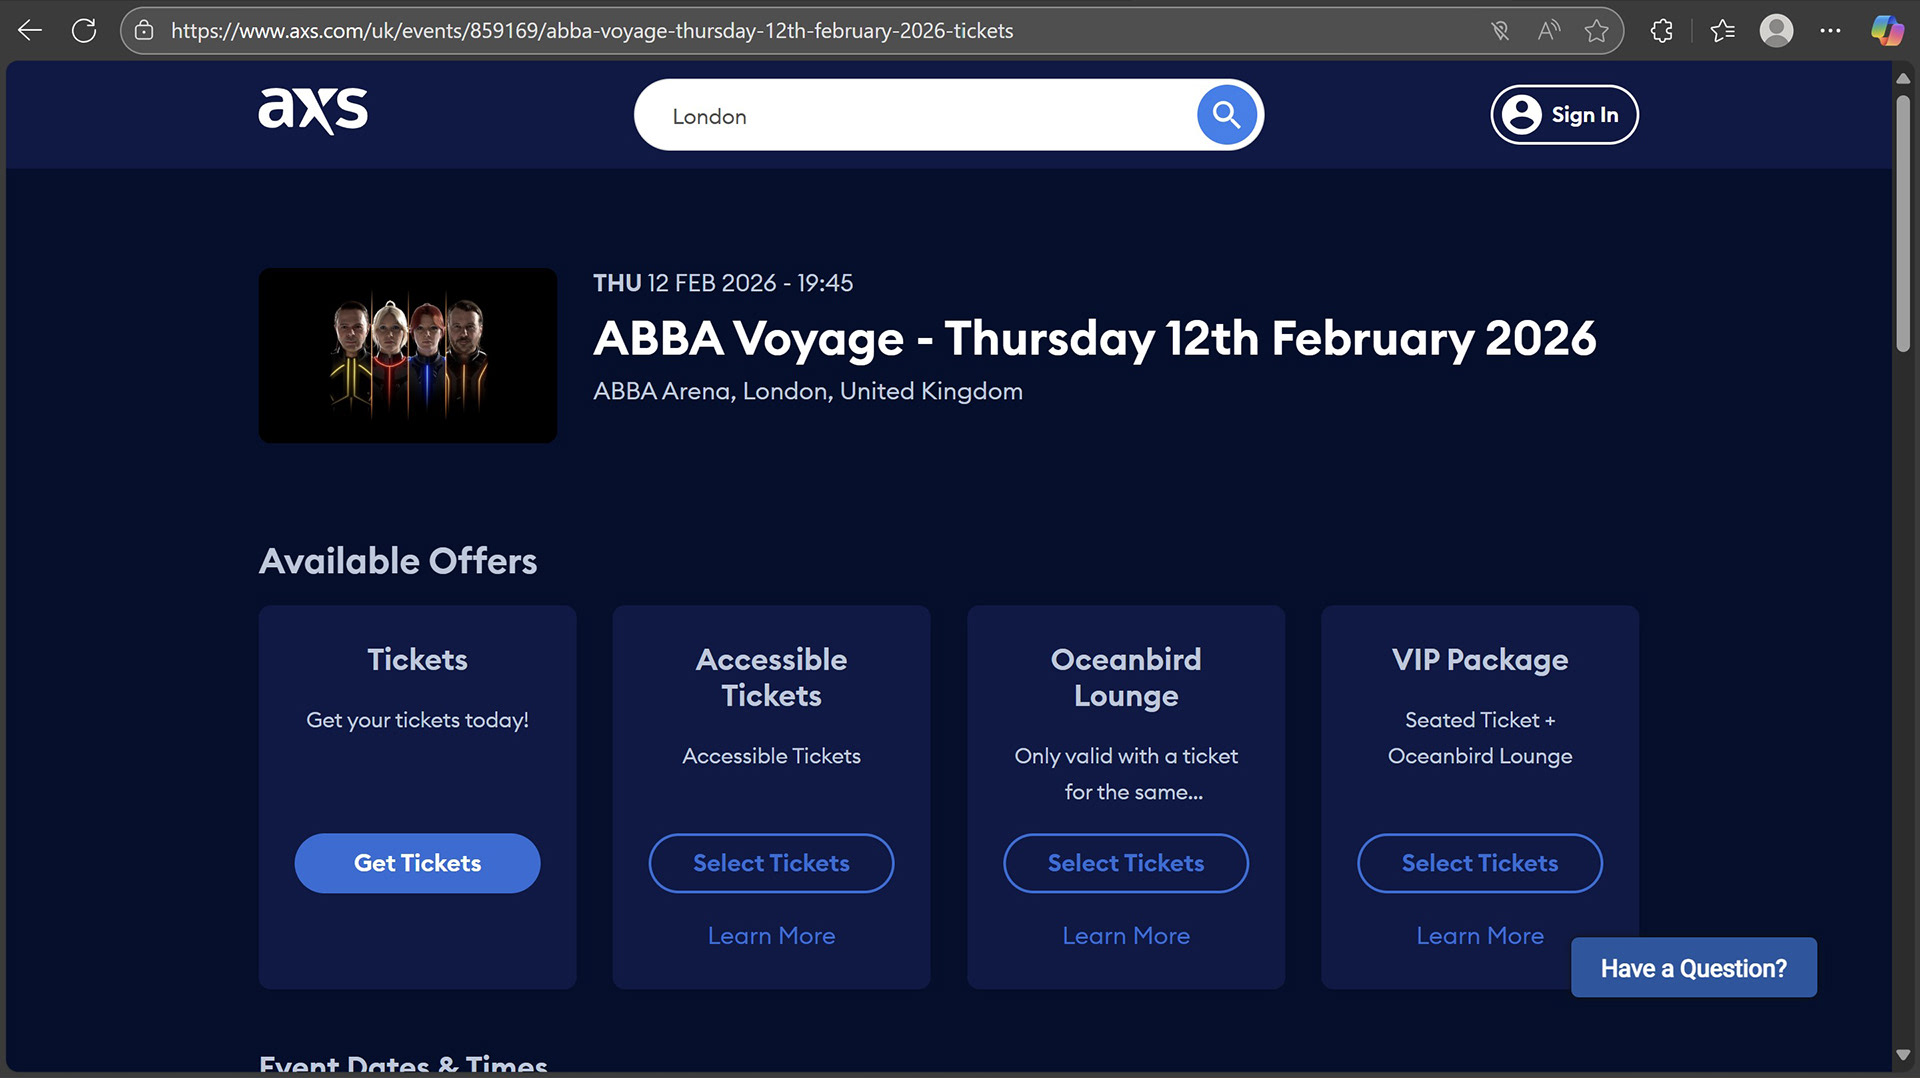Select Tickets for Accessible Tickets offer
The width and height of the screenshot is (1920, 1078).
pyautogui.click(x=771, y=863)
